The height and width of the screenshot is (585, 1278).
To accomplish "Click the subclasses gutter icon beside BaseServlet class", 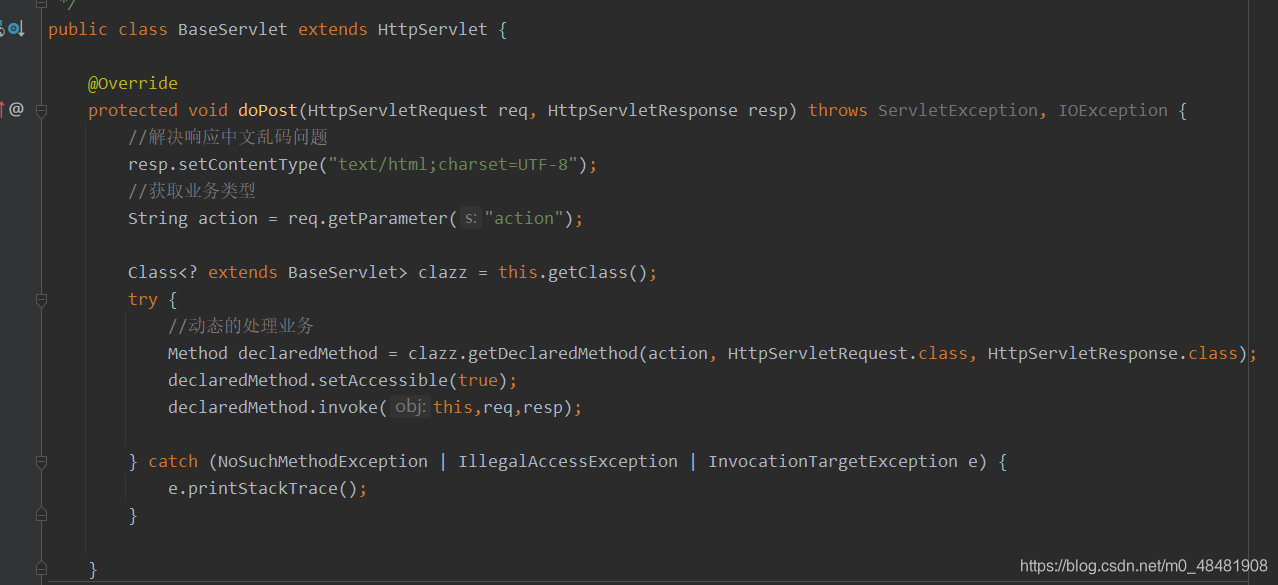I will [14, 29].
